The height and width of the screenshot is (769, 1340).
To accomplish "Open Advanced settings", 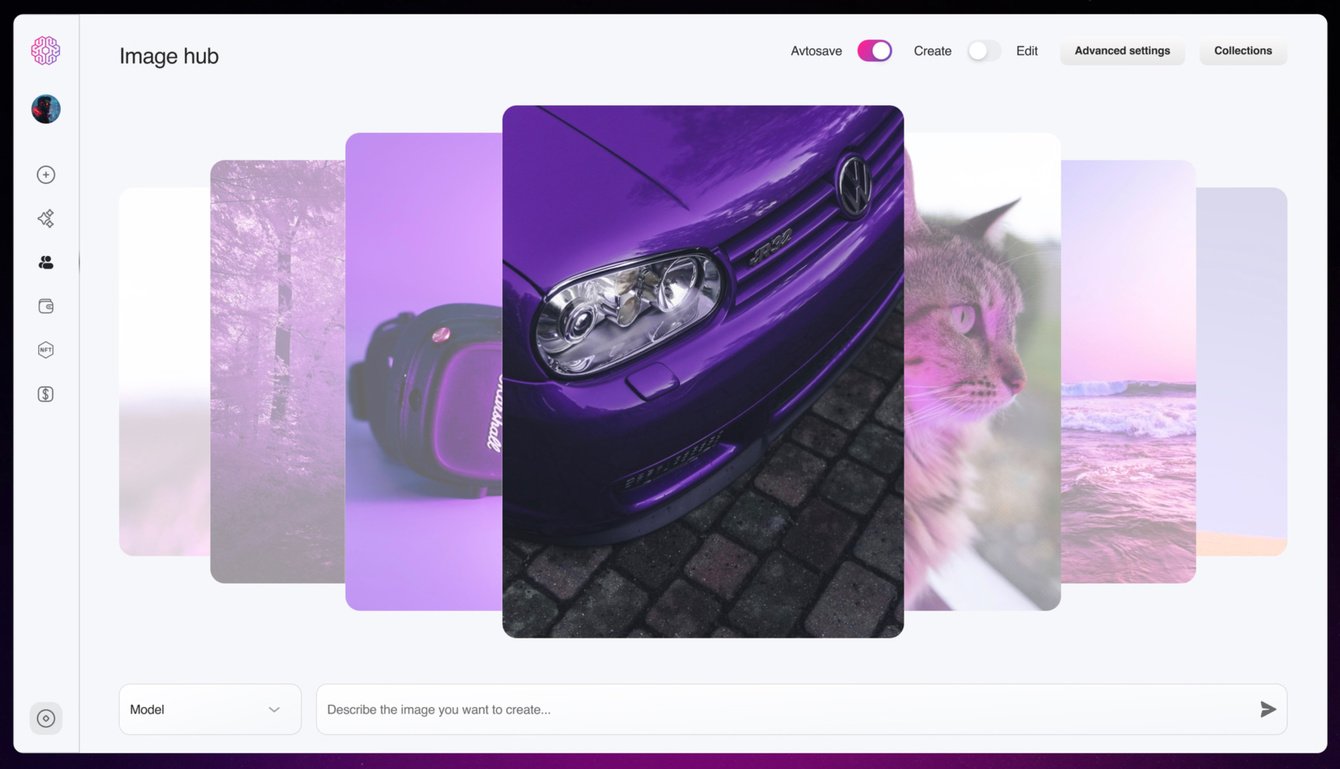I will (1122, 51).
